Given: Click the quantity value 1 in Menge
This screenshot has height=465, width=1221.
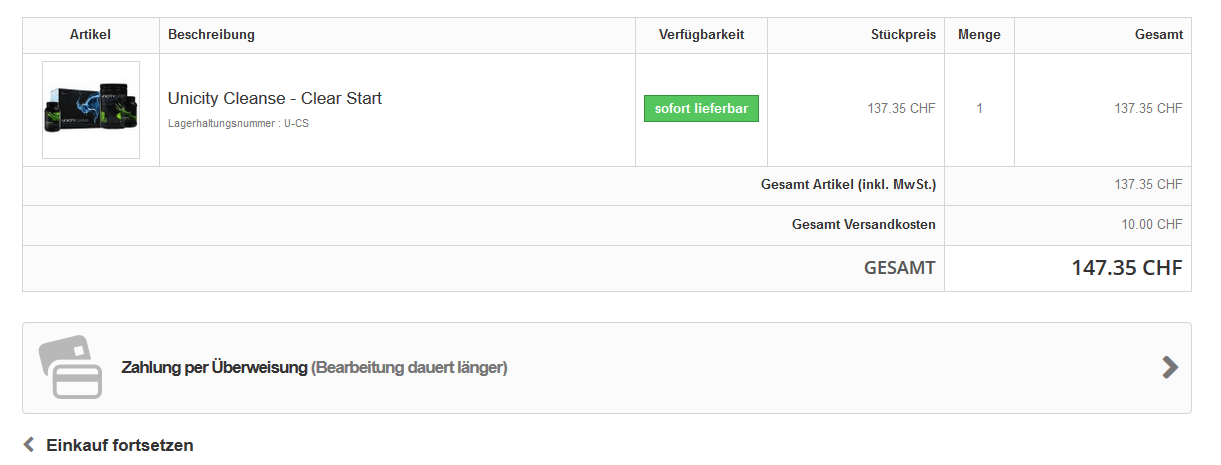Looking at the screenshot, I should (979, 109).
